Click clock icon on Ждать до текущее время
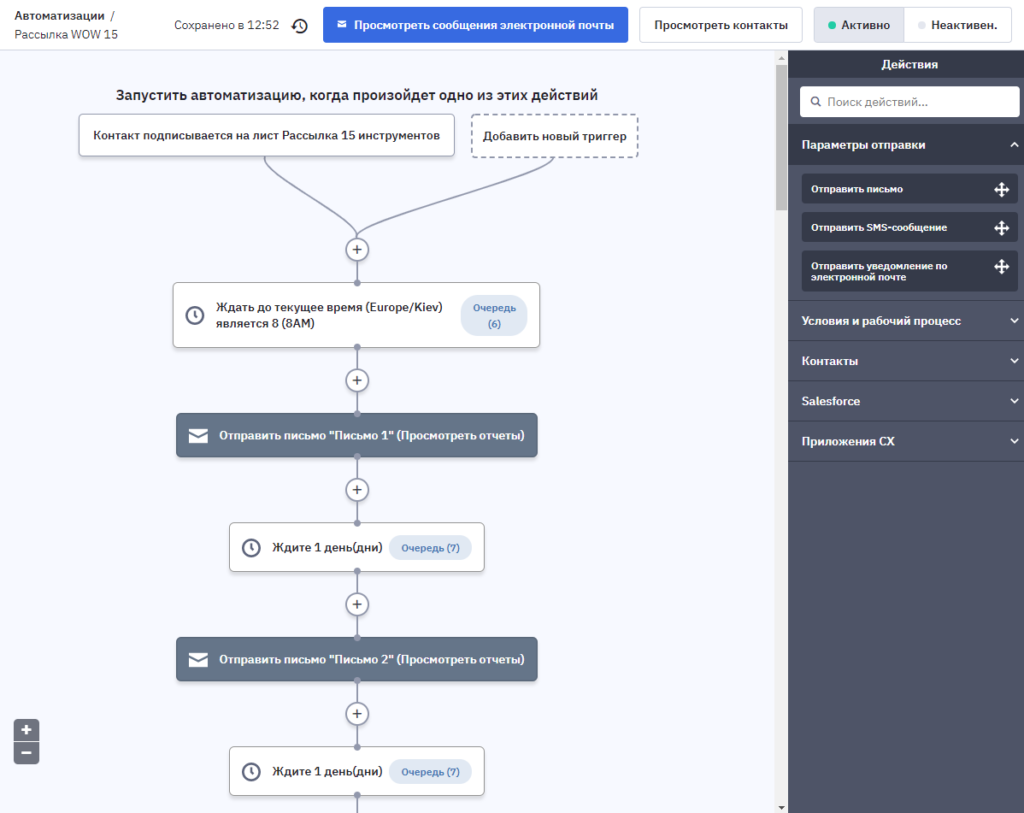 [195, 315]
